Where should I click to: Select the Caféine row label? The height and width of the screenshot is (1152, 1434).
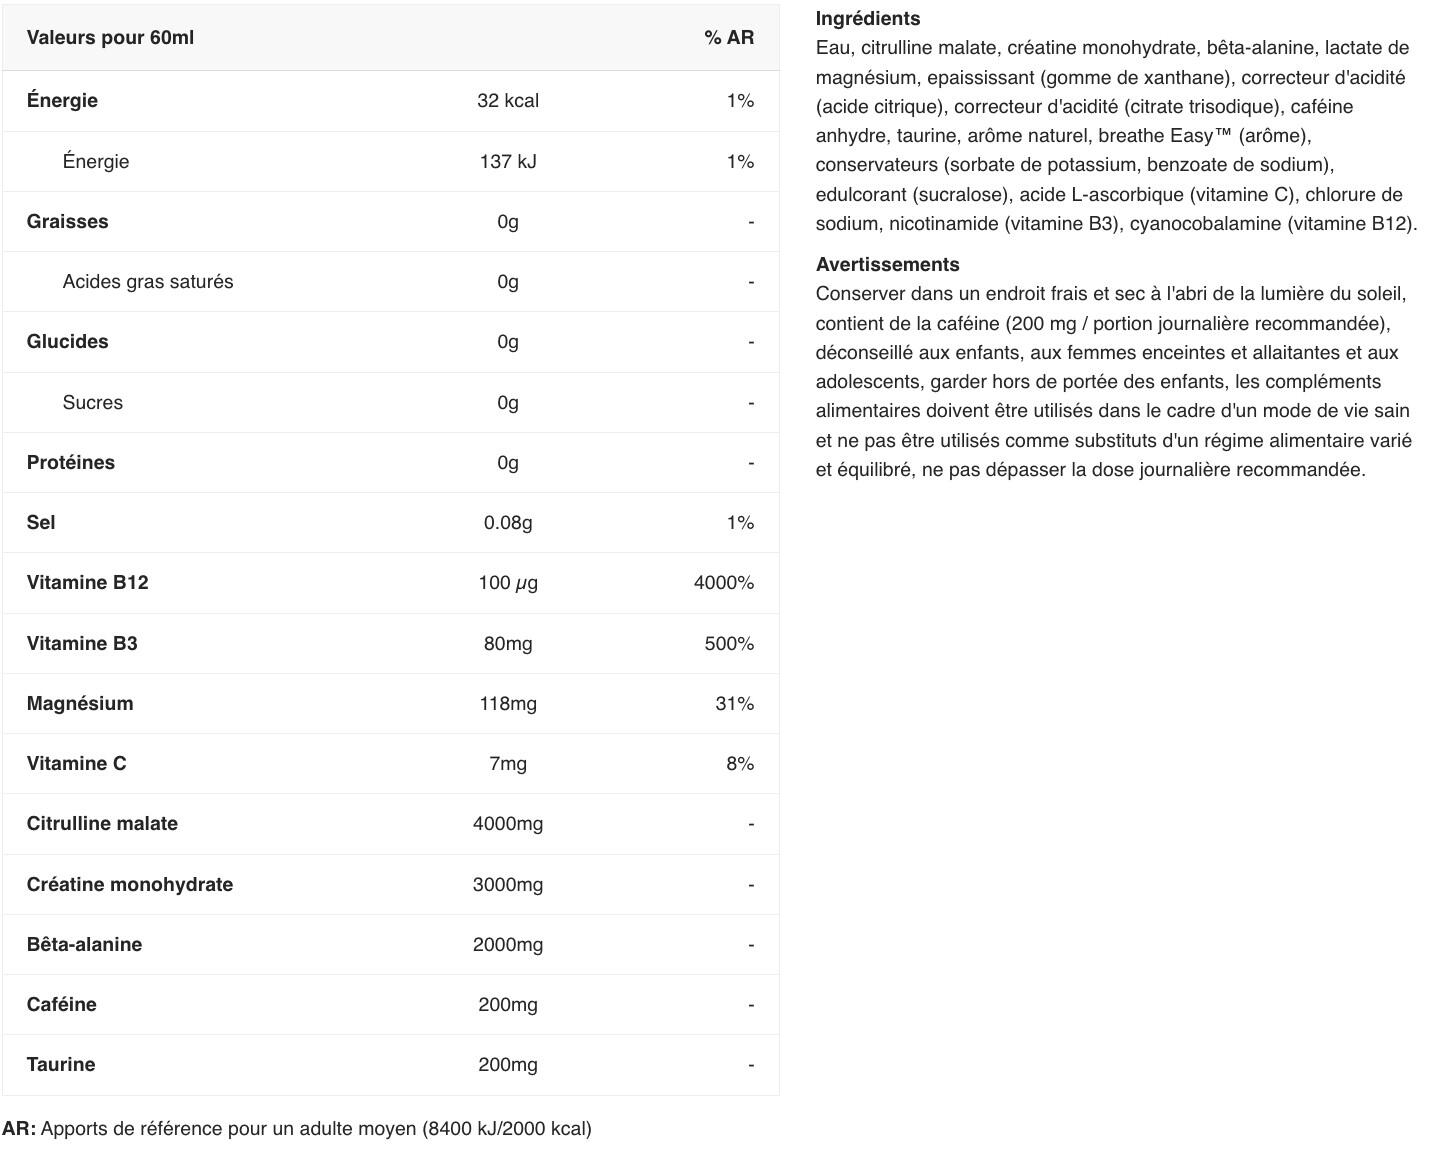click(61, 1005)
